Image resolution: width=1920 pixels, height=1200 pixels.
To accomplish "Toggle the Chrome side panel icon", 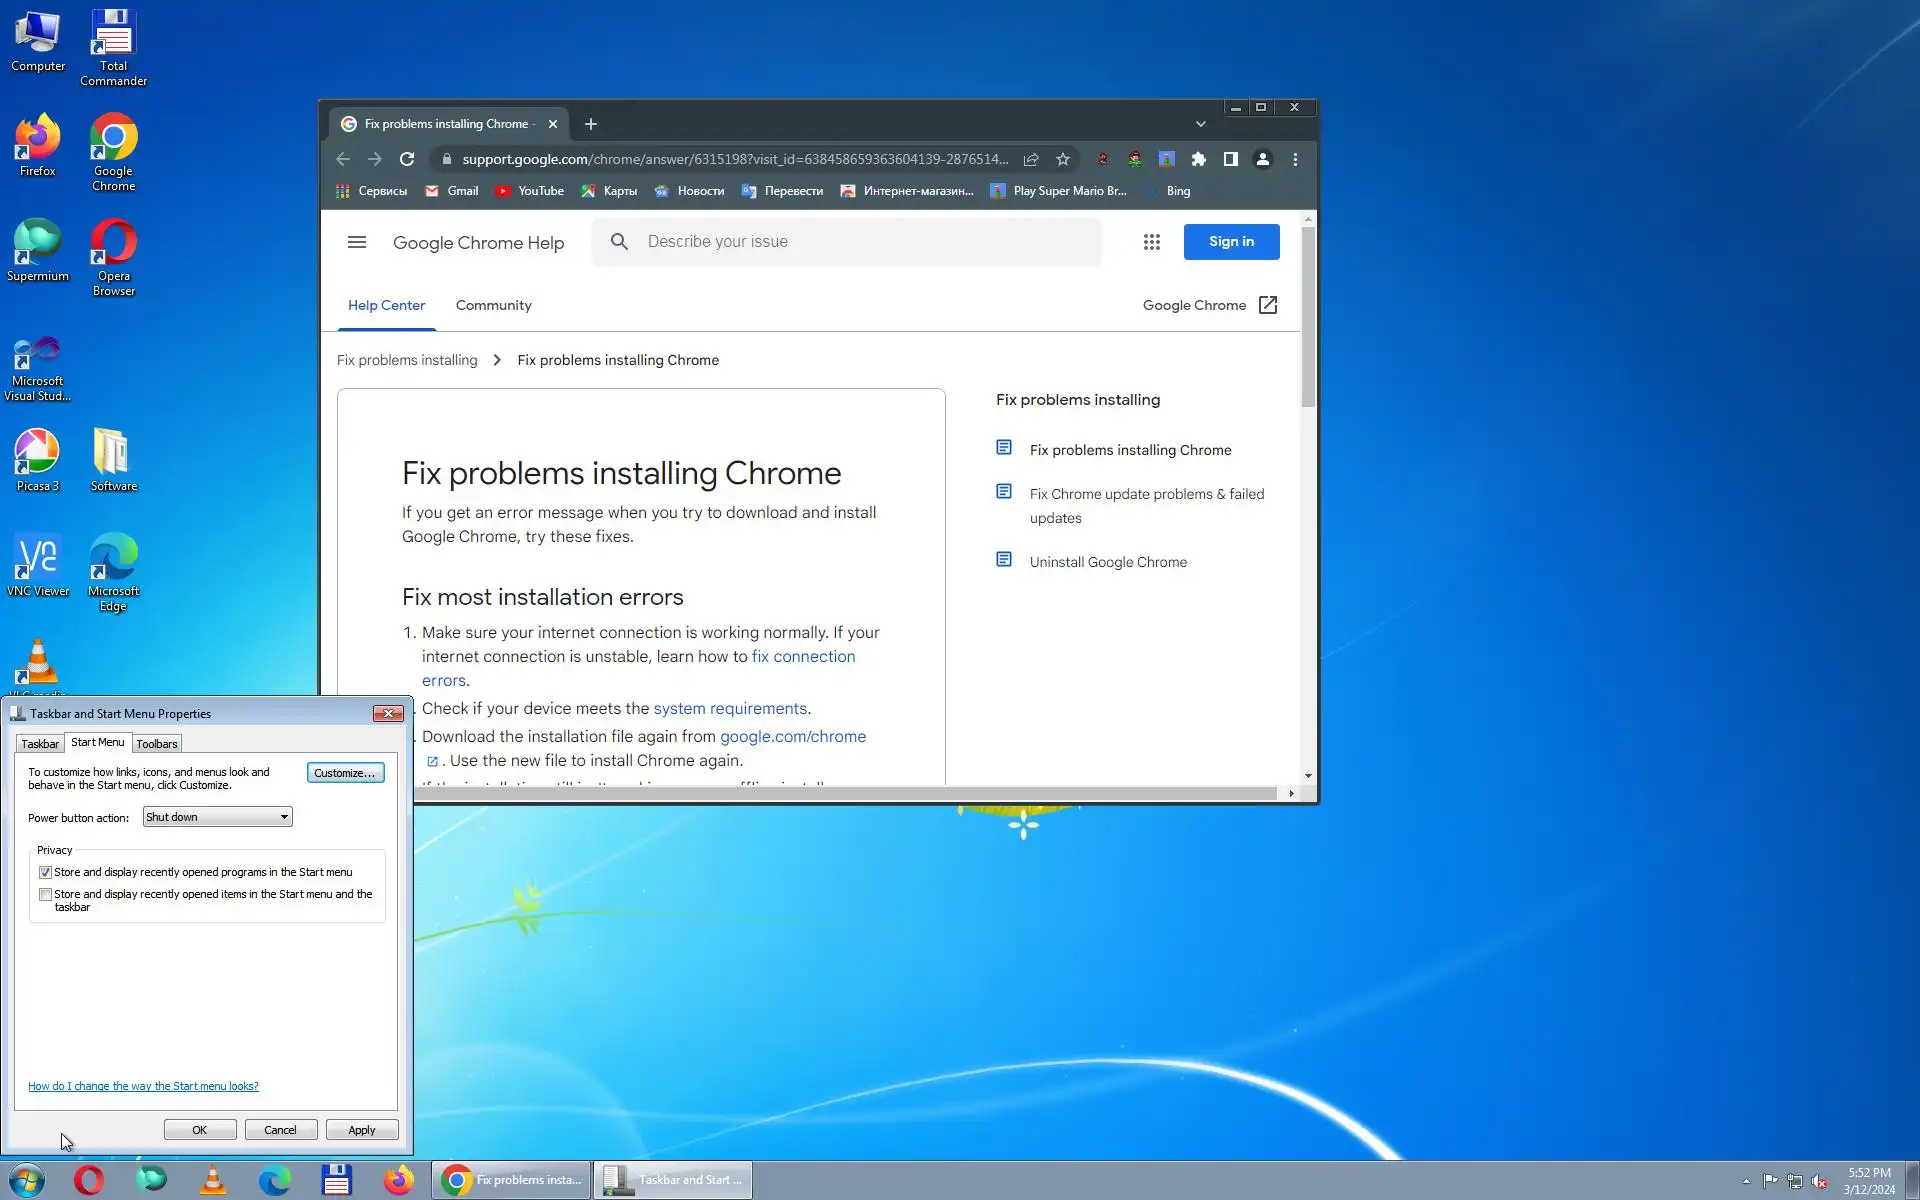I will [x=1231, y=159].
